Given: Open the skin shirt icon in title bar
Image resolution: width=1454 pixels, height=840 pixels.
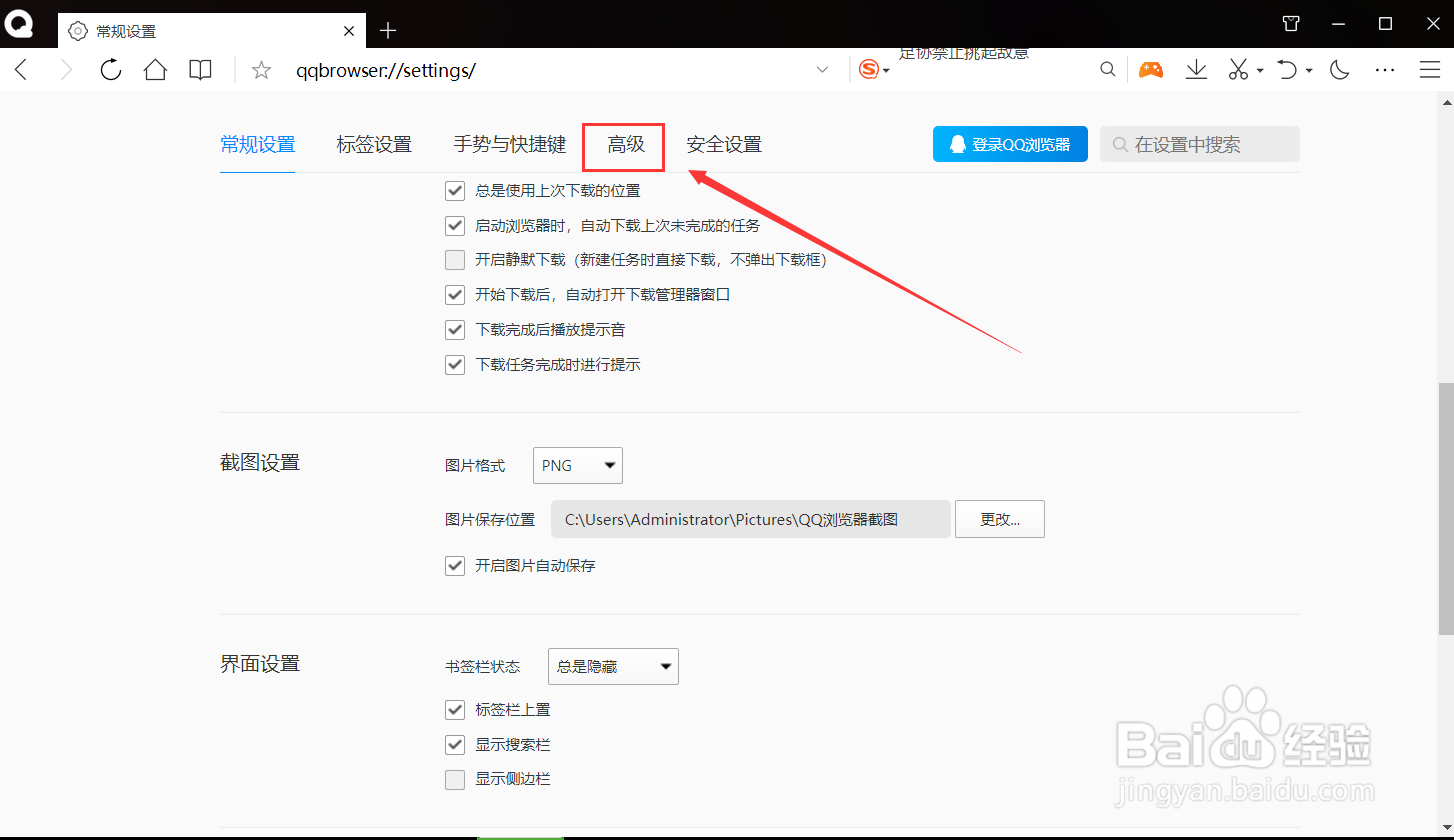Looking at the screenshot, I should tap(1291, 23).
